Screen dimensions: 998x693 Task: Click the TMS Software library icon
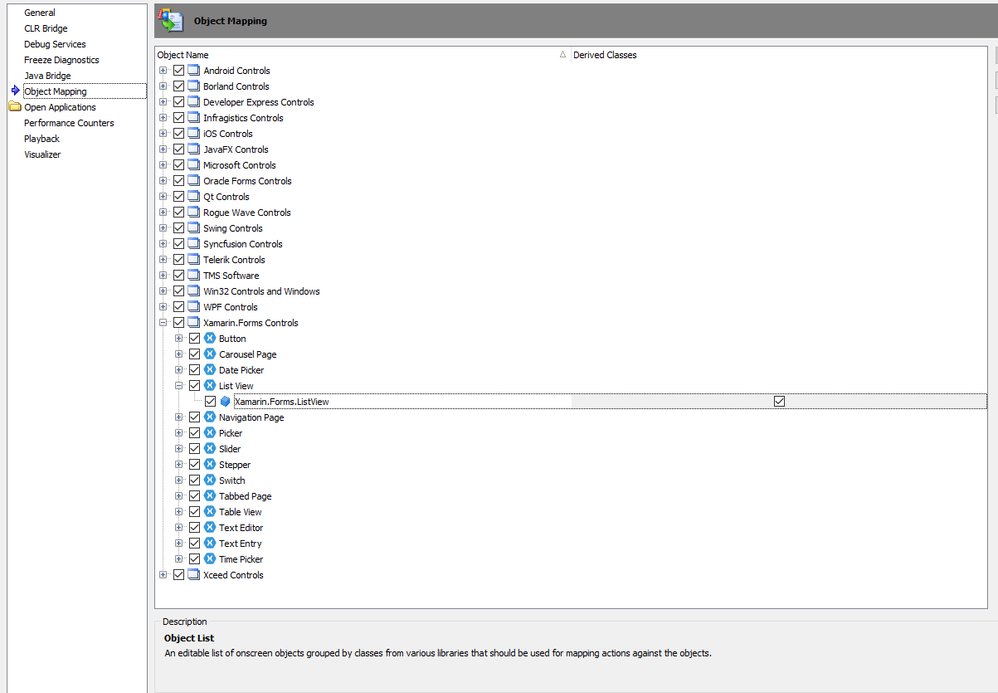tap(193, 276)
